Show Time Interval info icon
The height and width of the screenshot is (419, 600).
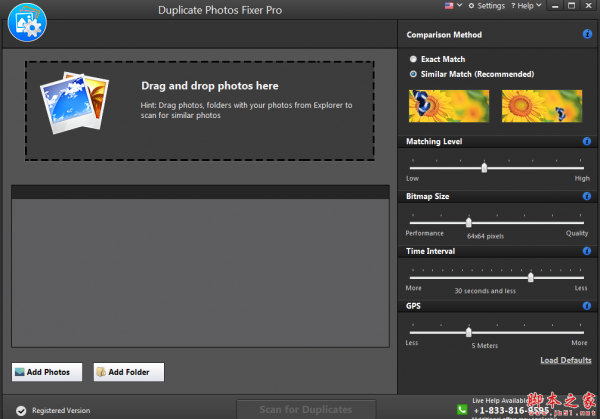point(587,251)
